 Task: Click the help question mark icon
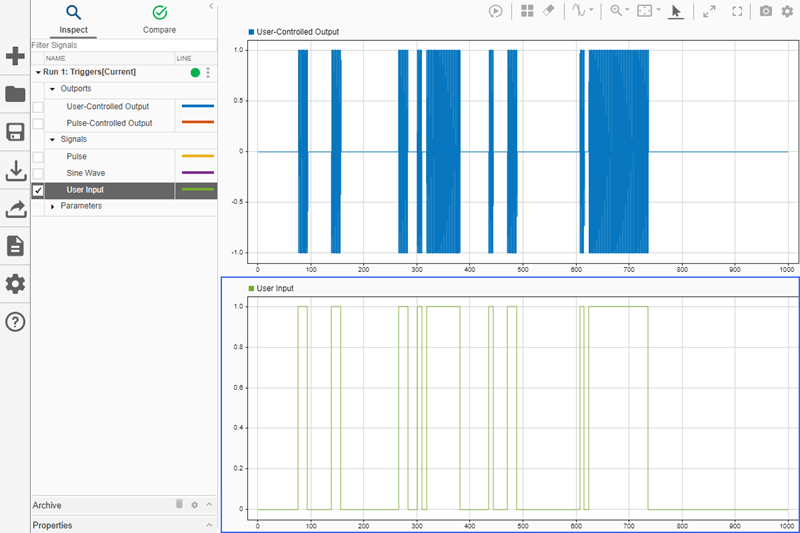coord(15,321)
